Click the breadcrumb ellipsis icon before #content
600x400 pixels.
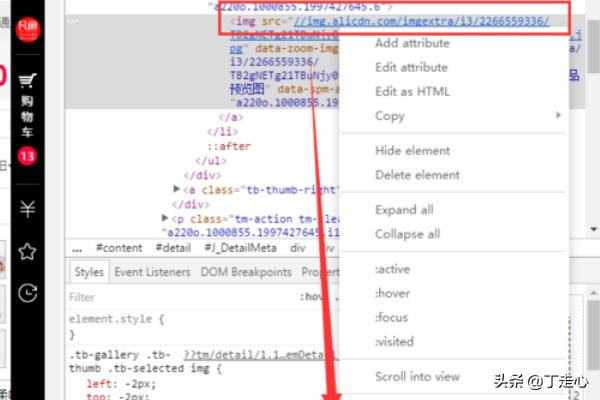click(77, 247)
